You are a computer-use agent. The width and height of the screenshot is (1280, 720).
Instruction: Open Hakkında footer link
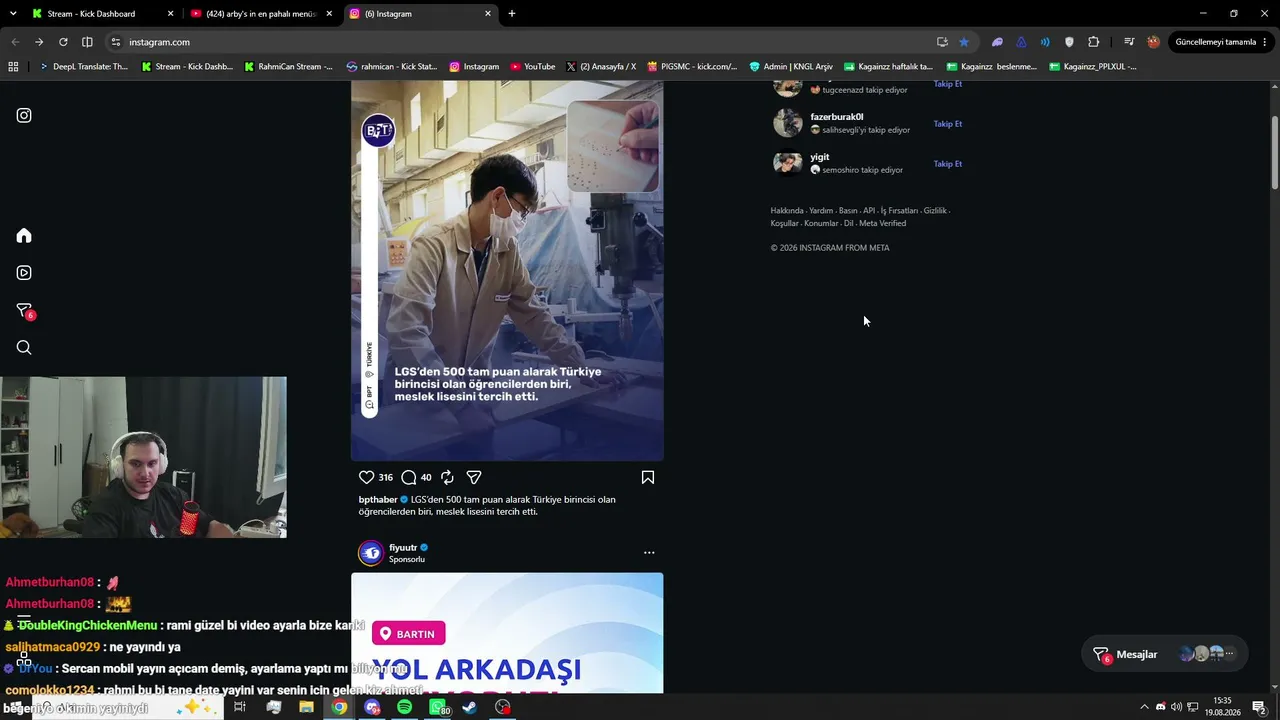coord(787,211)
